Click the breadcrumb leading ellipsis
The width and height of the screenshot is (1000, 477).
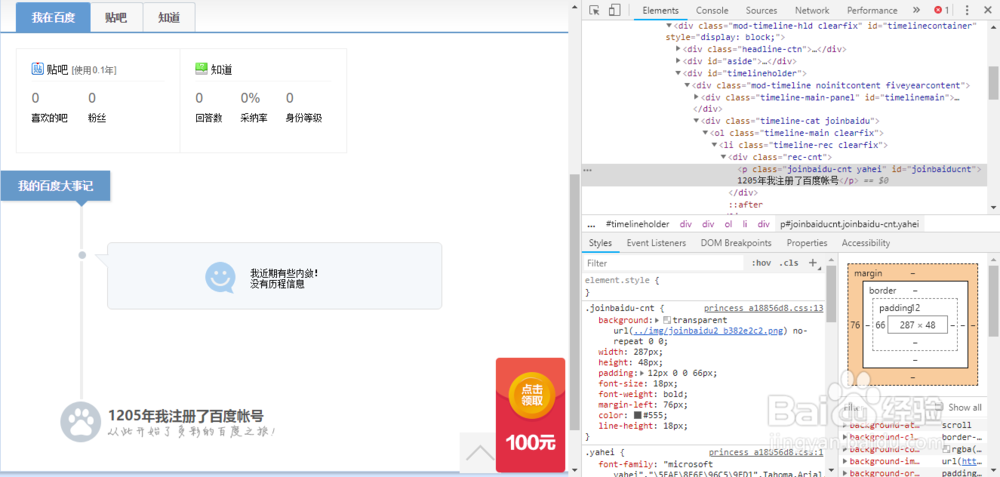pyautogui.click(x=591, y=224)
